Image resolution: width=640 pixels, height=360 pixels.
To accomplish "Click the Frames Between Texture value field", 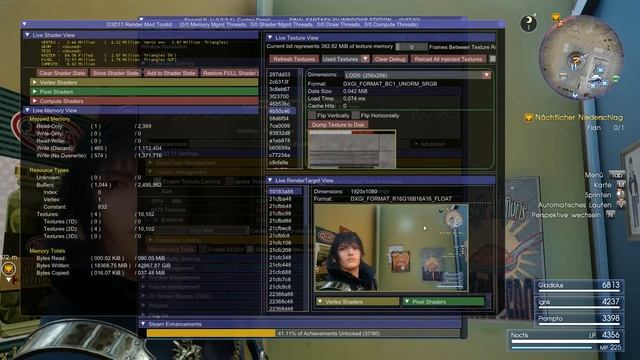I will pos(411,47).
